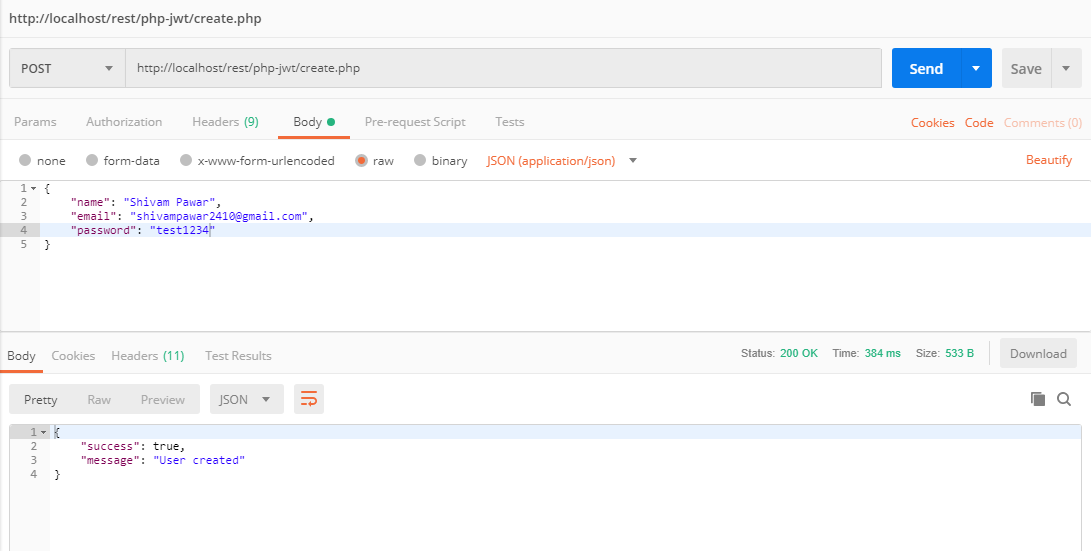
Task: Open the response JSON format dropdown
Action: 247,399
